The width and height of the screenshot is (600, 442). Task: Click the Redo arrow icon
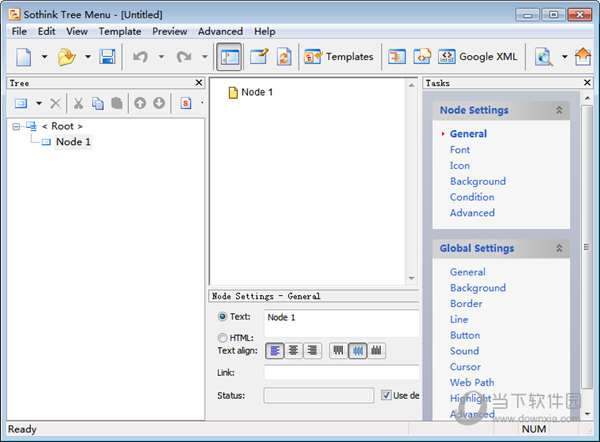click(x=184, y=57)
